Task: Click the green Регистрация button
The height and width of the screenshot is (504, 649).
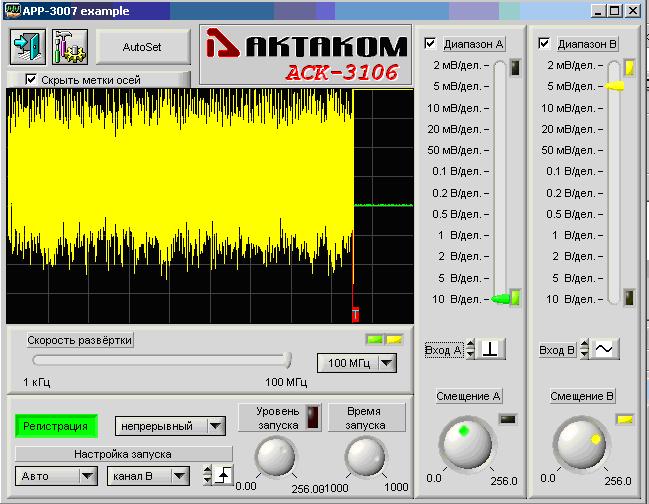Action: click(56, 426)
